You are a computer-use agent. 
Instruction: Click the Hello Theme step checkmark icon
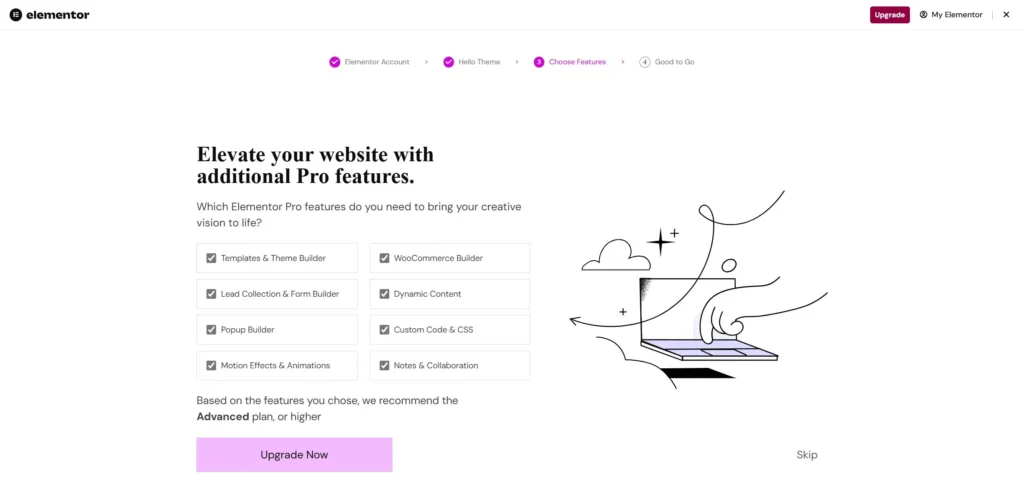449,62
